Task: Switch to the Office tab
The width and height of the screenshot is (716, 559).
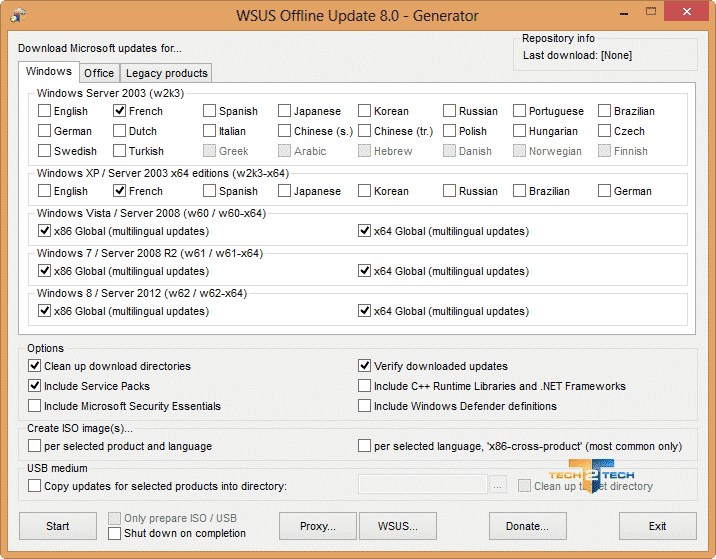Action: (x=99, y=73)
